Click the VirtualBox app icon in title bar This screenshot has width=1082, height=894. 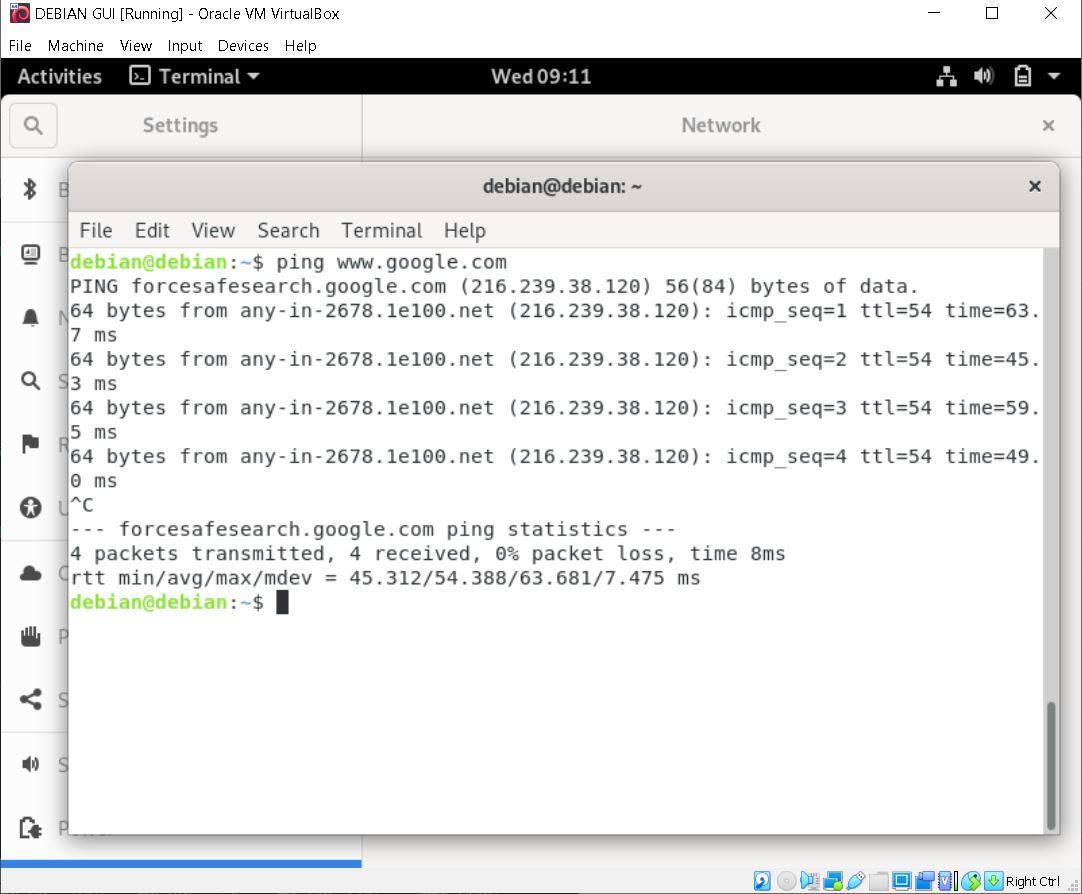point(19,13)
